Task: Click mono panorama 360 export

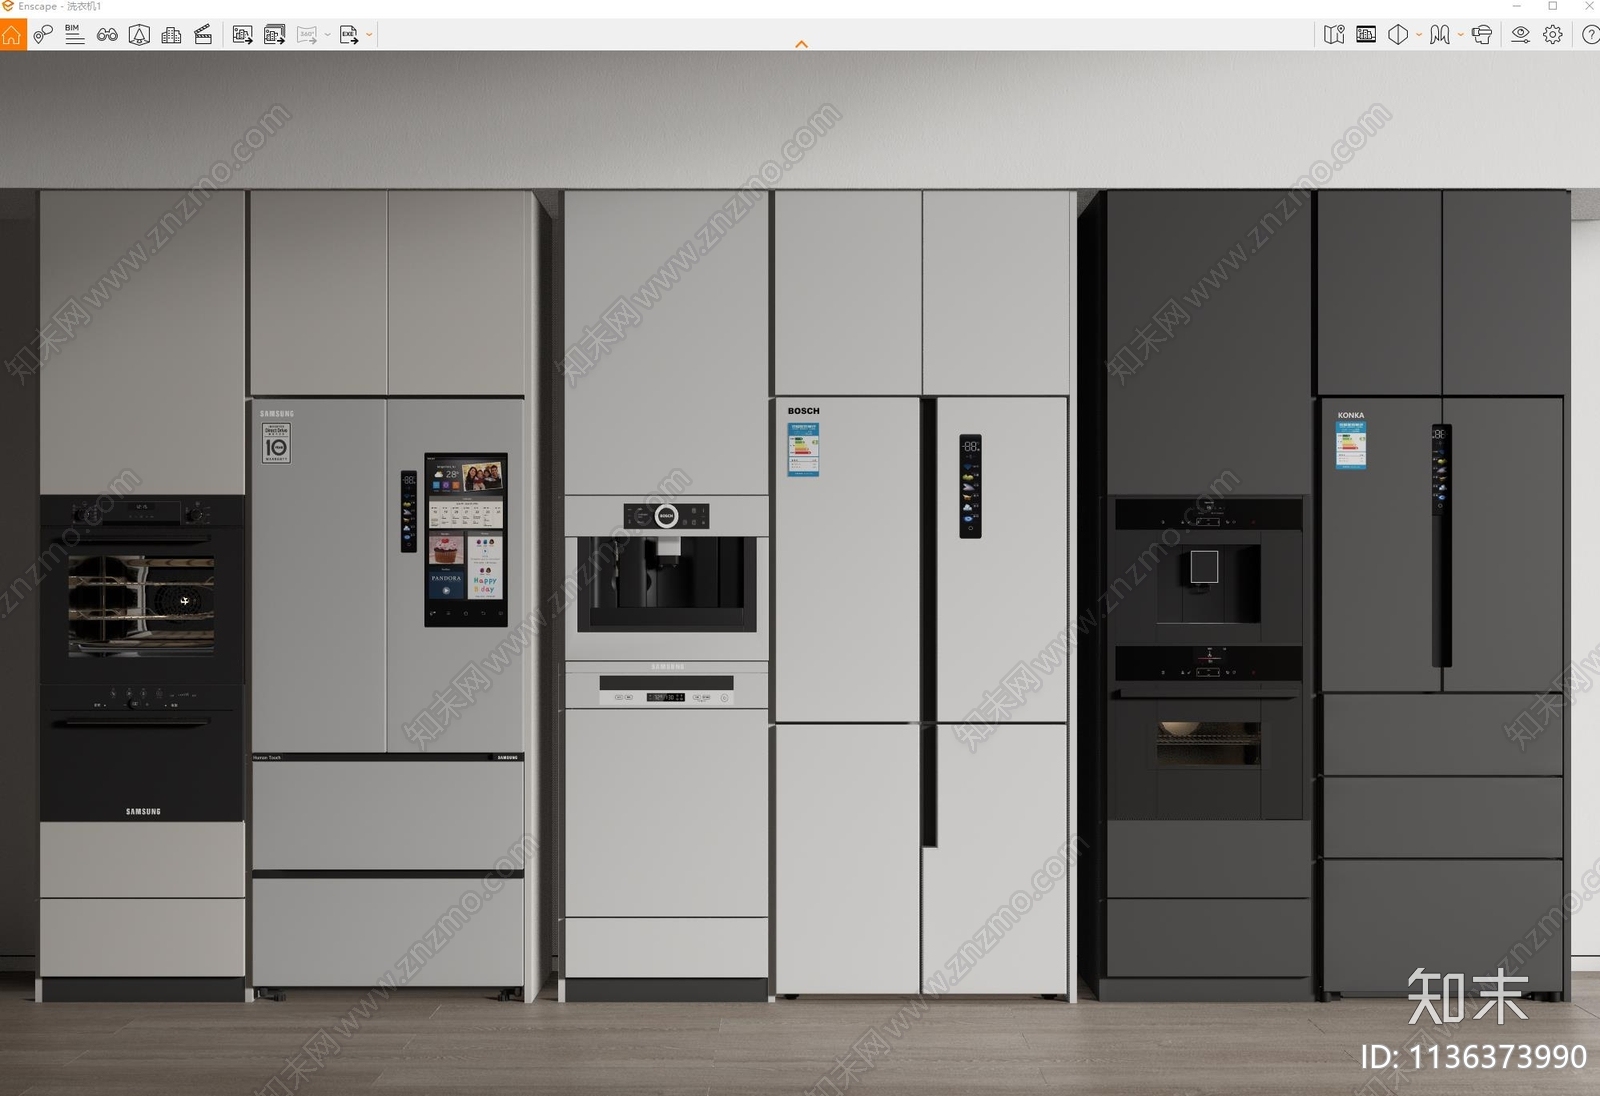Action: [x=307, y=35]
